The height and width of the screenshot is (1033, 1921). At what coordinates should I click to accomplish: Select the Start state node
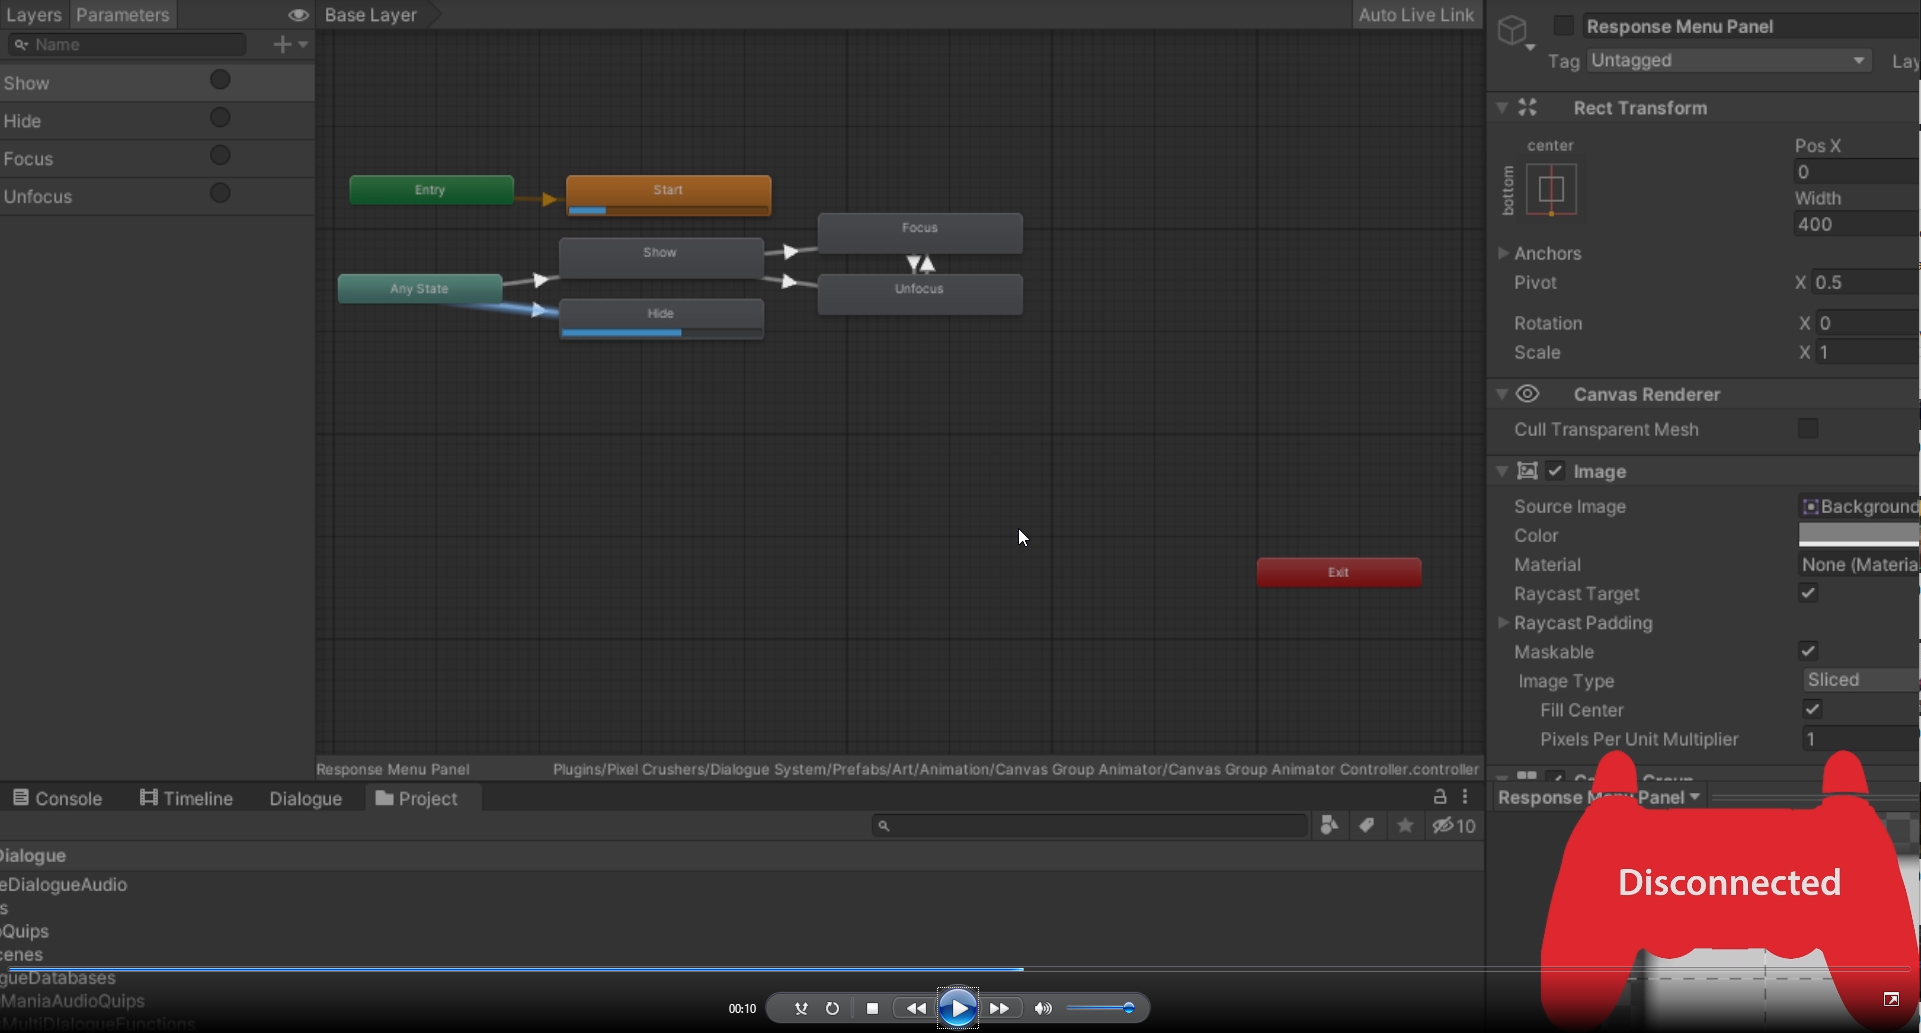tap(668, 195)
